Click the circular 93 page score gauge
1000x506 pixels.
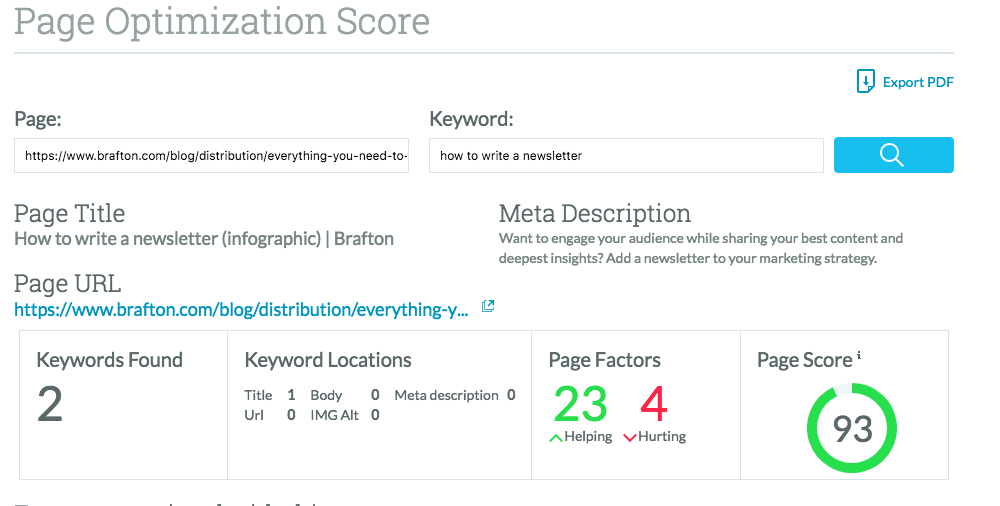tap(852, 430)
